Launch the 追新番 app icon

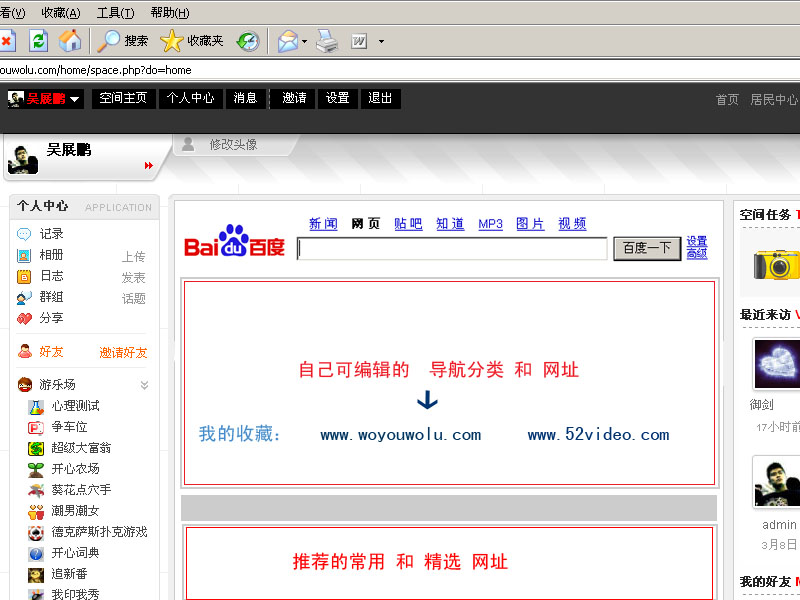point(36,574)
